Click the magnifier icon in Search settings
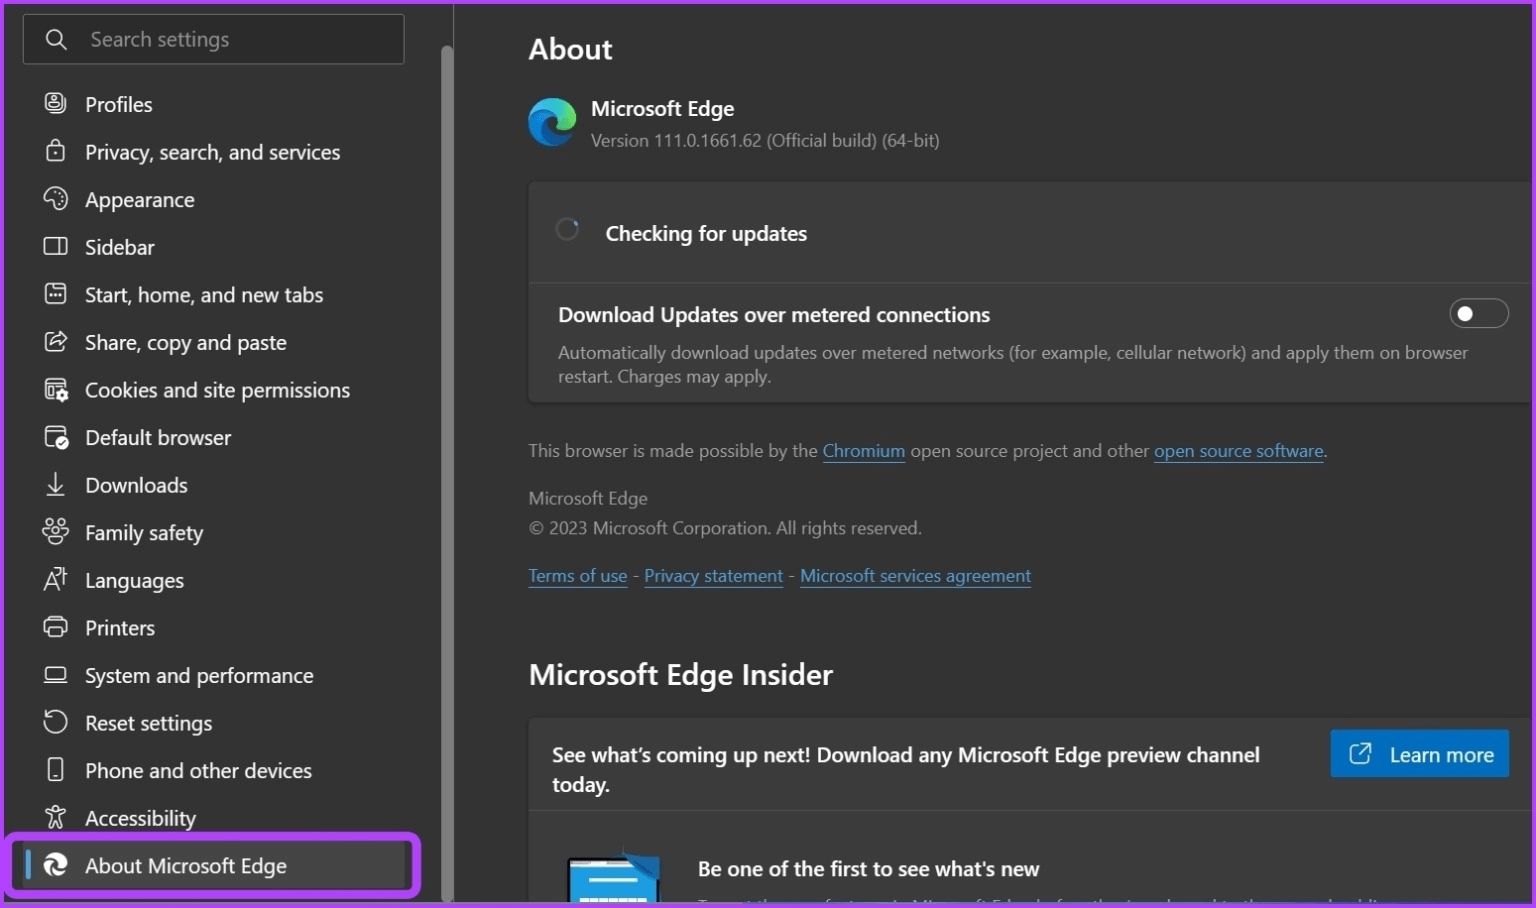1536x908 pixels. tap(56, 39)
